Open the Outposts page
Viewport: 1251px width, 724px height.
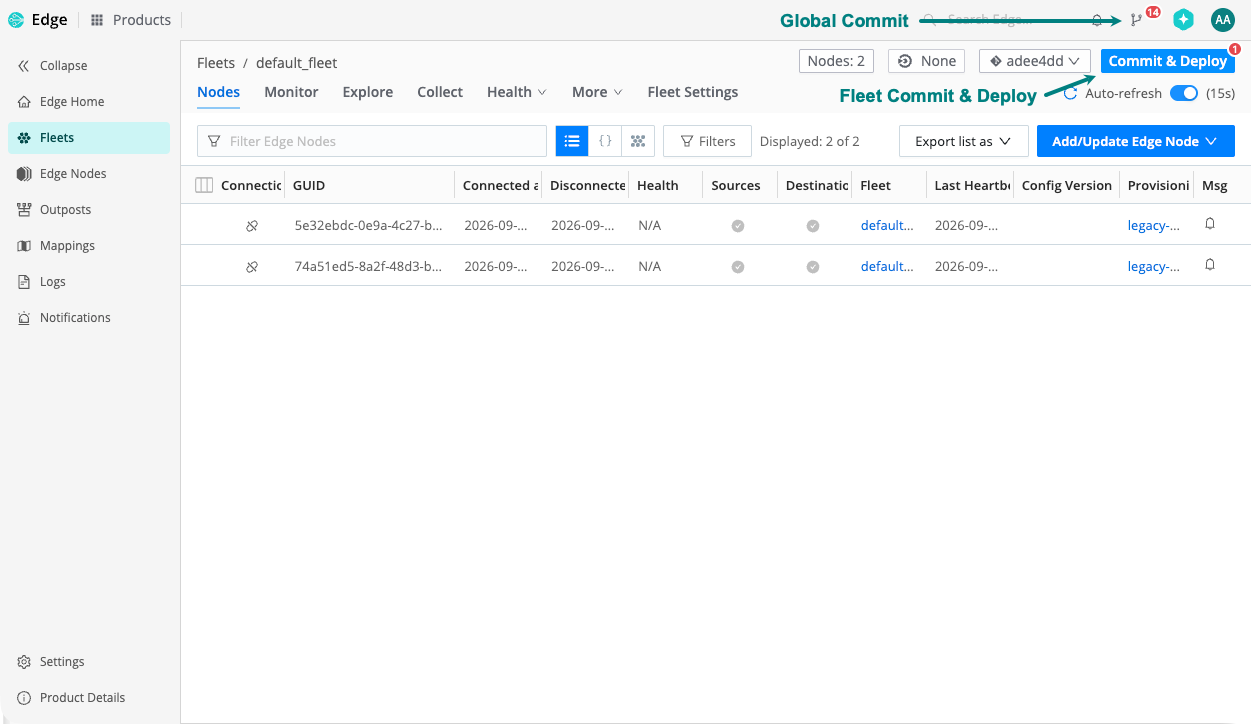[x=54, y=210]
